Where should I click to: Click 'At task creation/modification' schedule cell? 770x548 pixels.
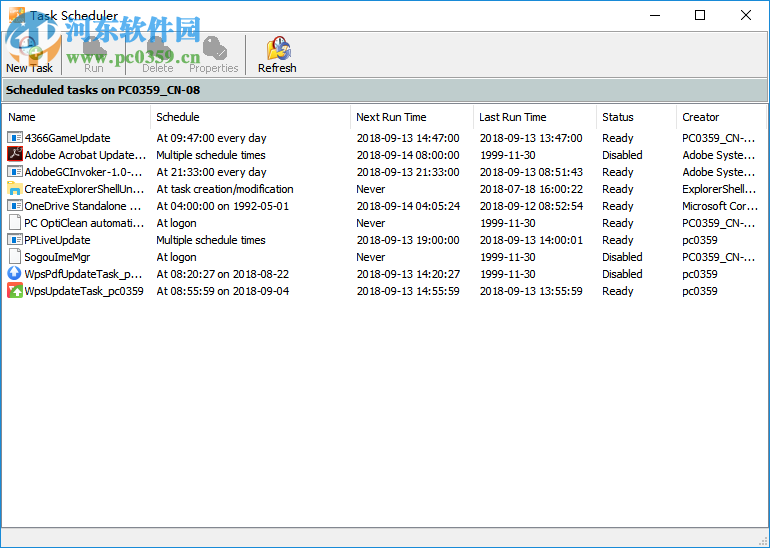[x=225, y=189]
